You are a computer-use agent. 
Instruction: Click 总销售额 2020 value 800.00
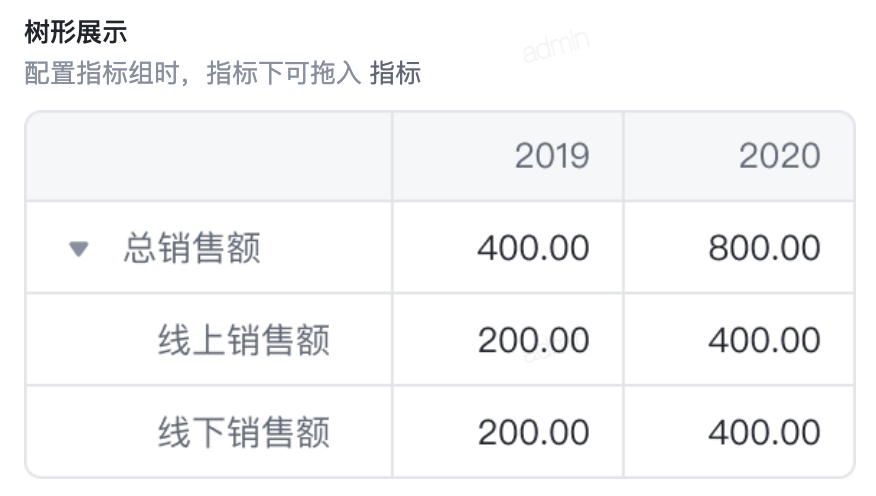[x=764, y=248]
